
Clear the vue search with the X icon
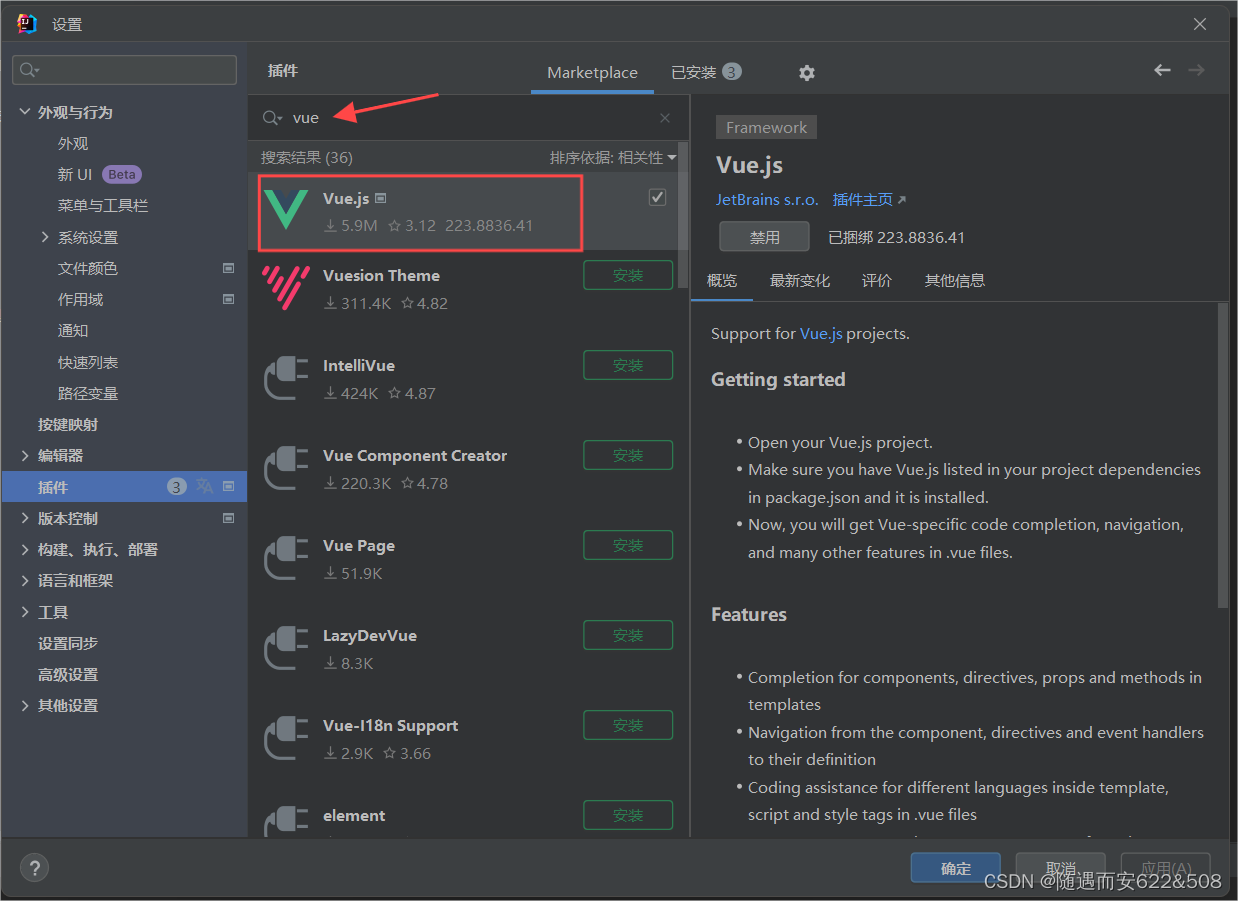click(x=664, y=118)
